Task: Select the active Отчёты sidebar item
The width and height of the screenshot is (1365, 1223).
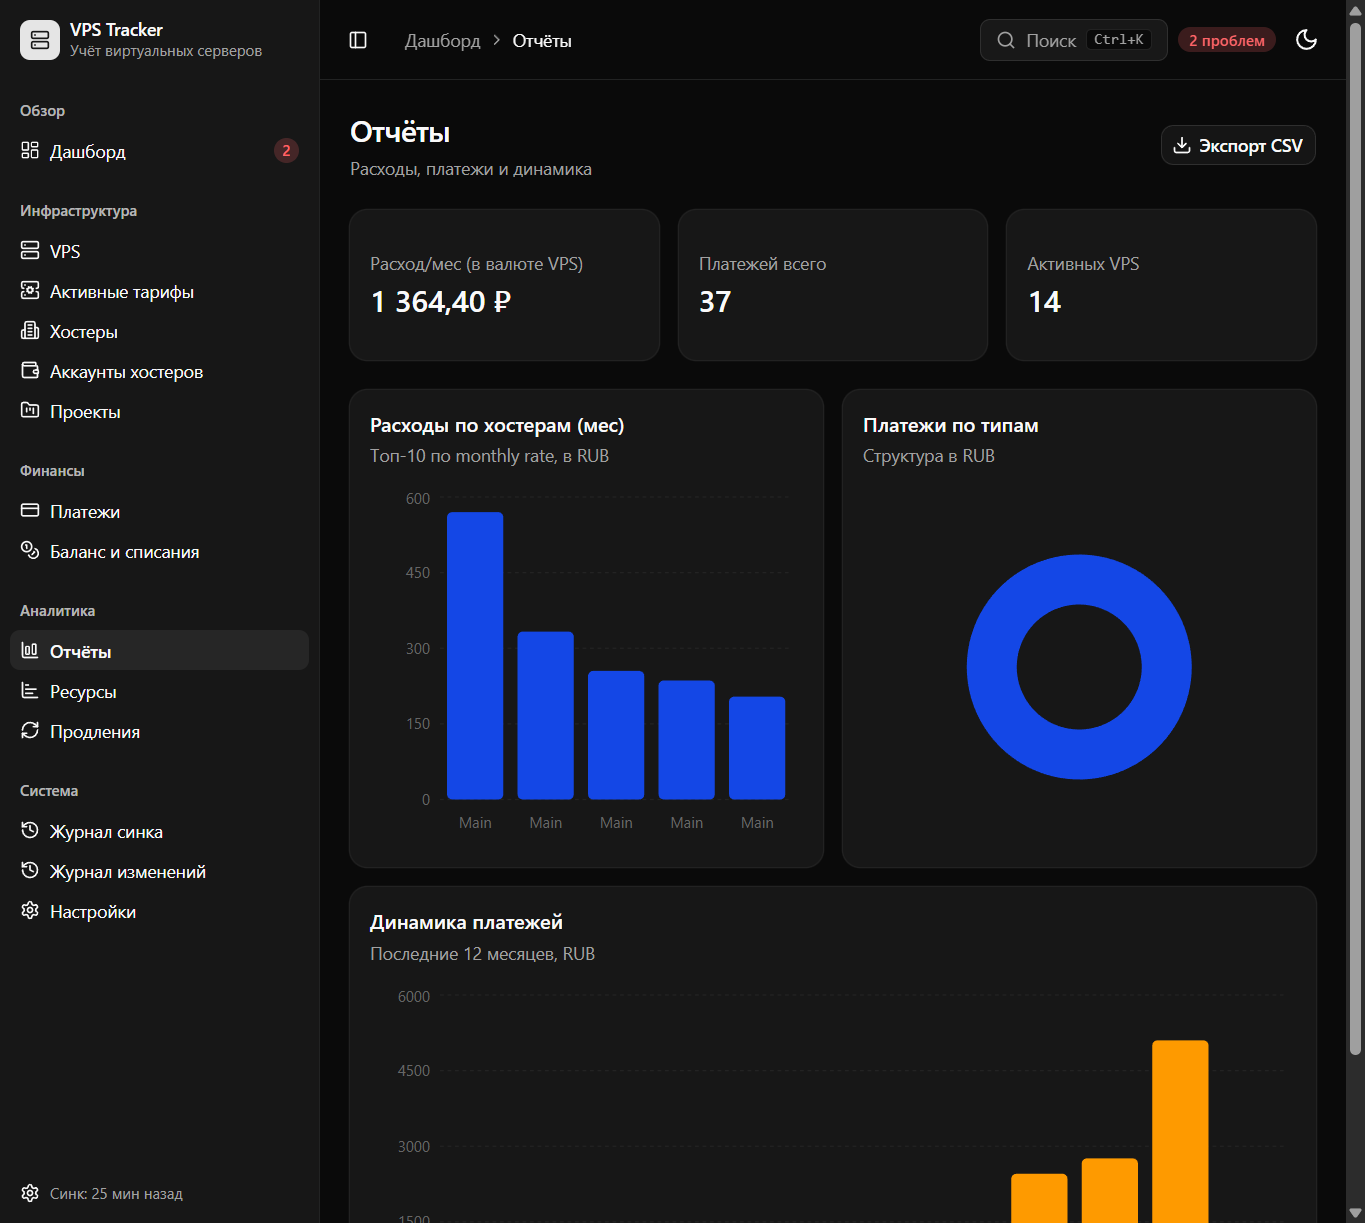Action: 159,650
